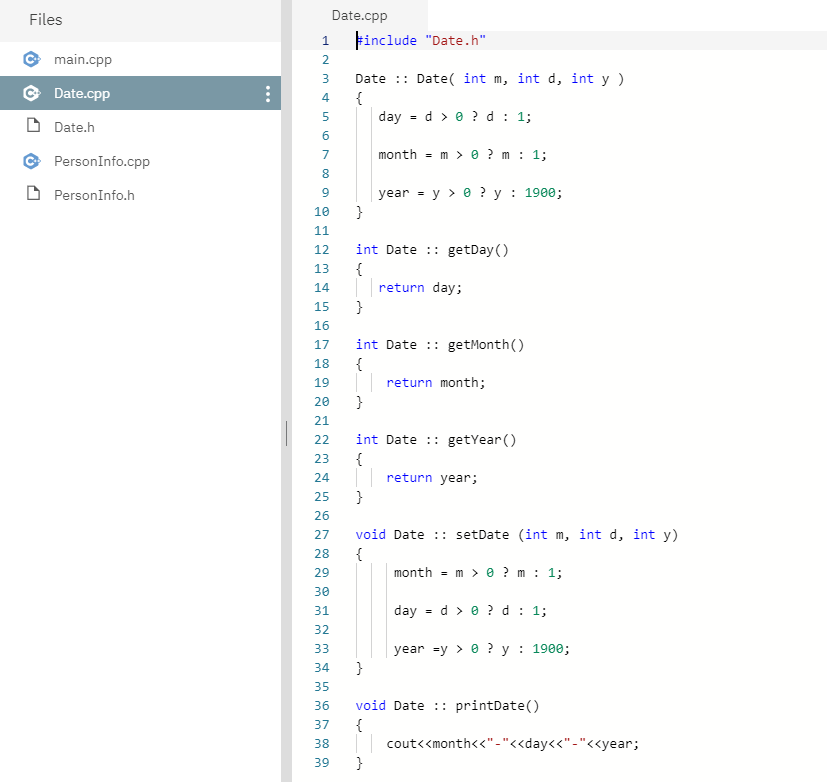Click the line 'day = d > 0 ? d : 1;' in constructor
The image size is (827, 782).
[455, 117]
